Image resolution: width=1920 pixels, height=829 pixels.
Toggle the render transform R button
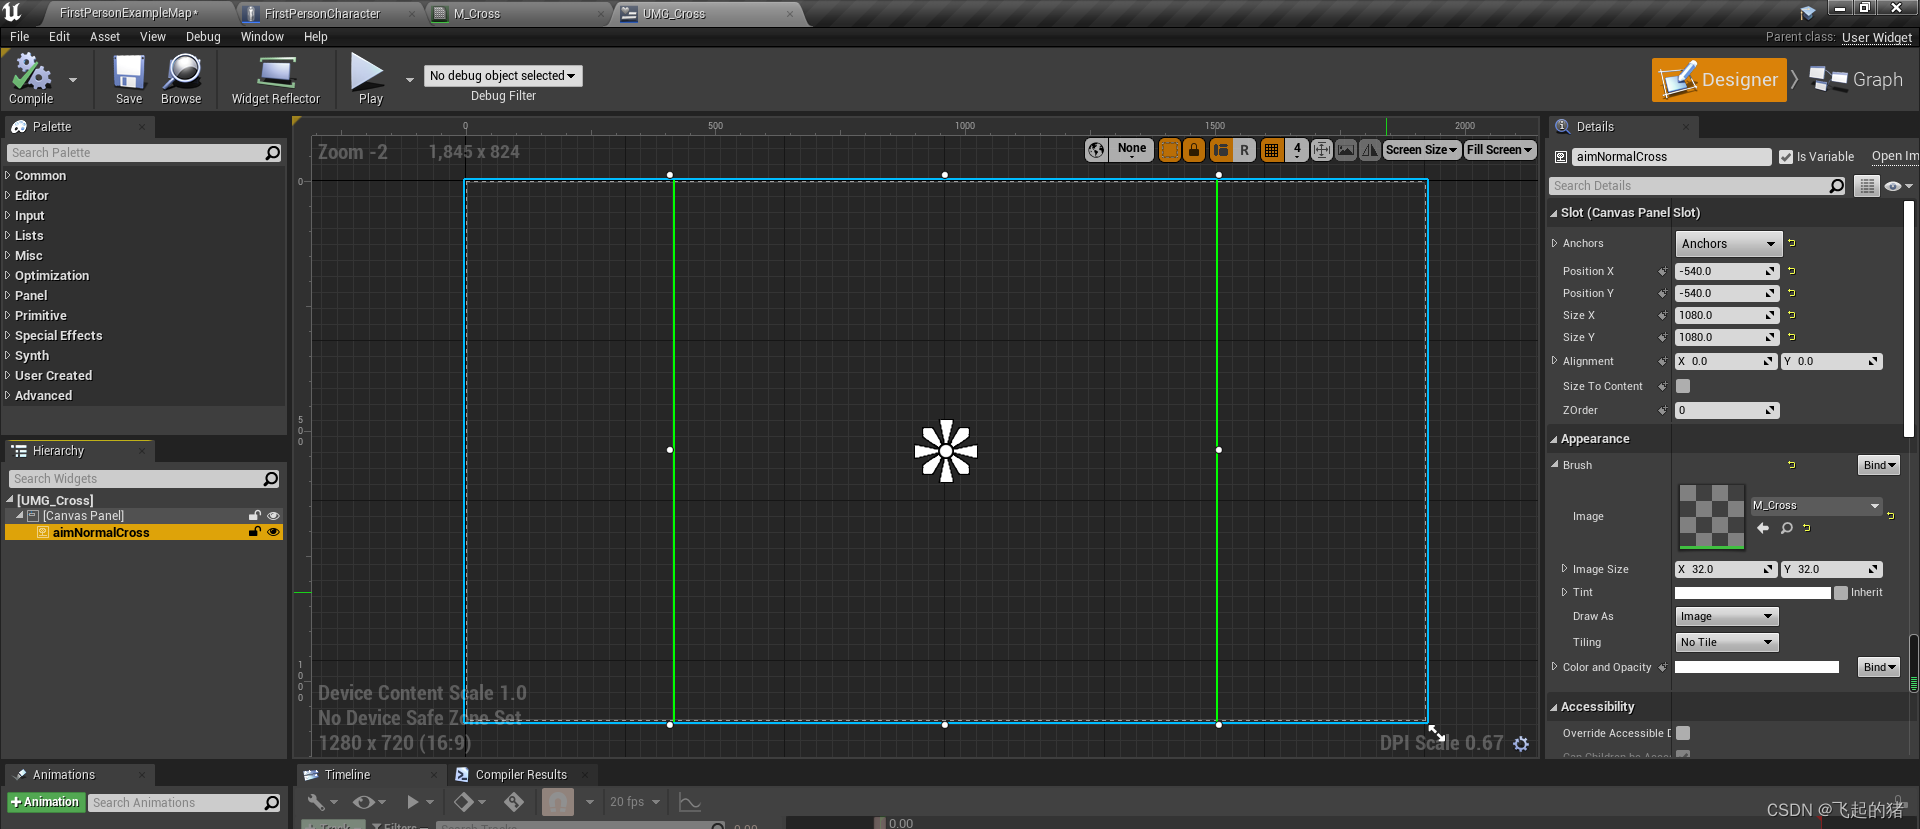1244,150
